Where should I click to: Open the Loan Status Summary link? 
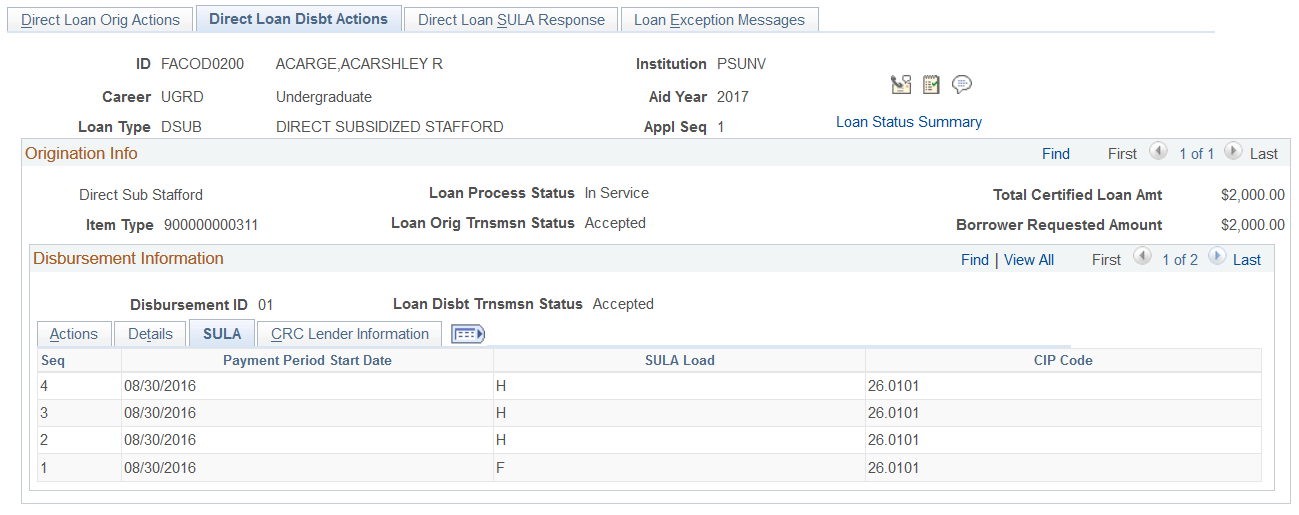pyautogui.click(x=908, y=122)
